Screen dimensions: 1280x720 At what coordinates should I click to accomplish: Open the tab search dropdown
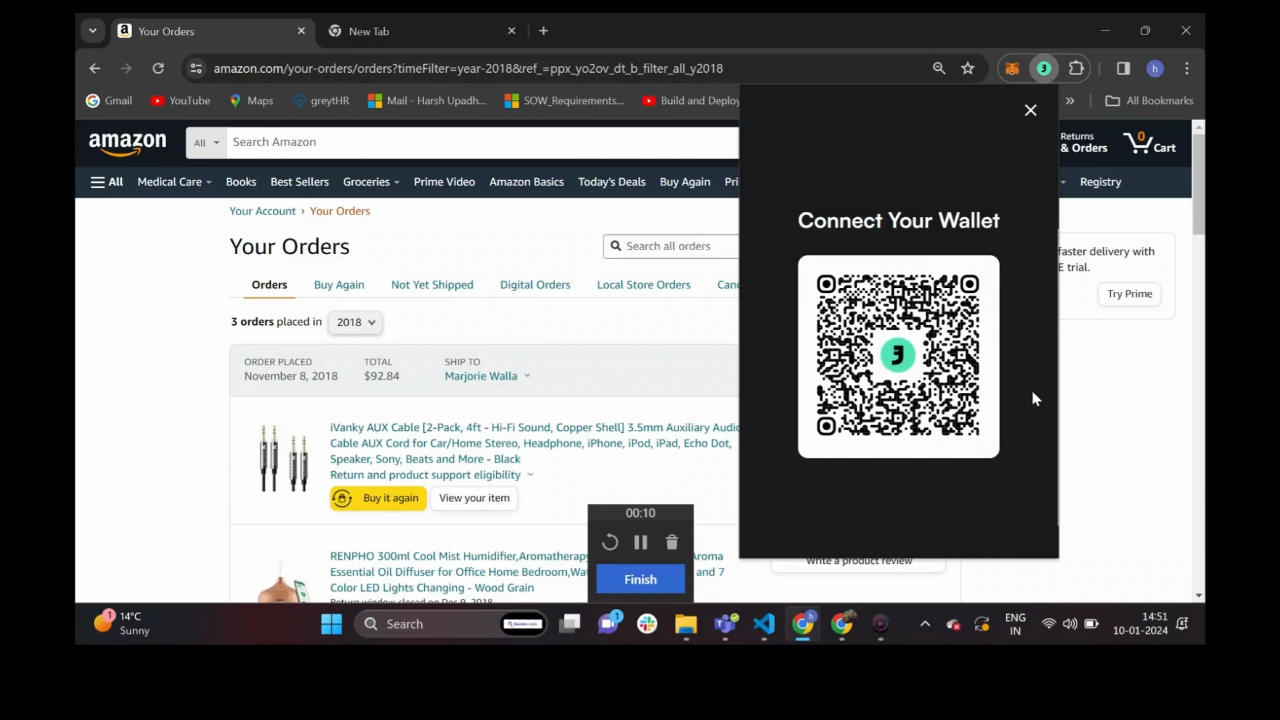[93, 31]
